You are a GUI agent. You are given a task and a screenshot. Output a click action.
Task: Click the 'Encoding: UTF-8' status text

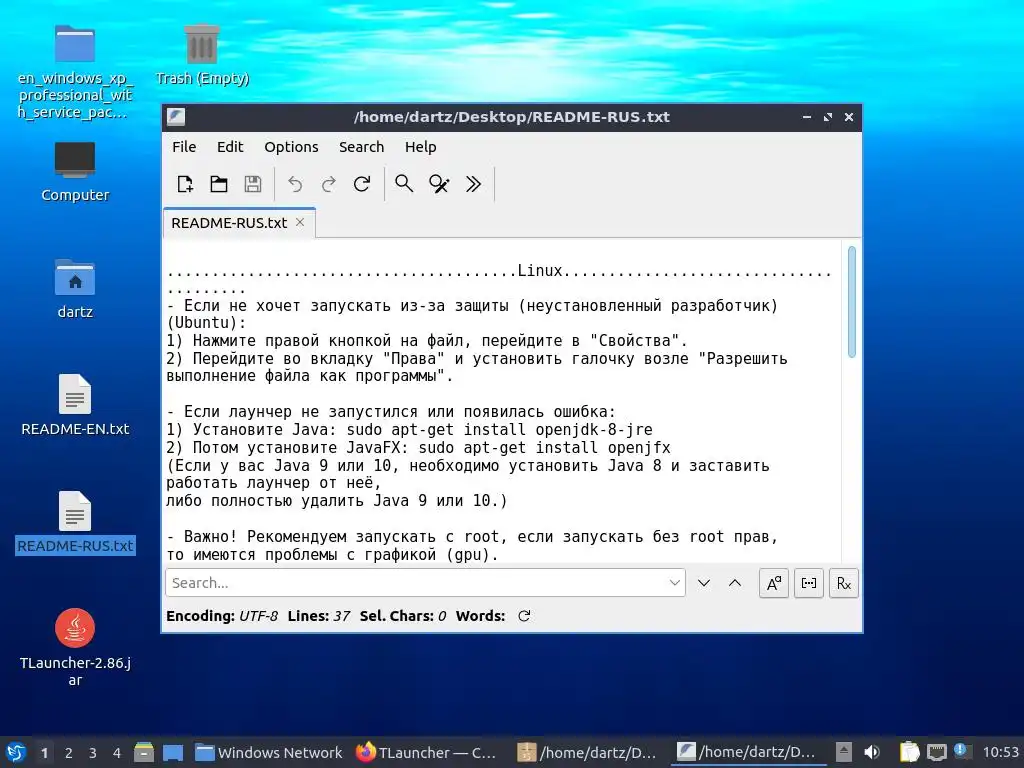[x=222, y=616]
